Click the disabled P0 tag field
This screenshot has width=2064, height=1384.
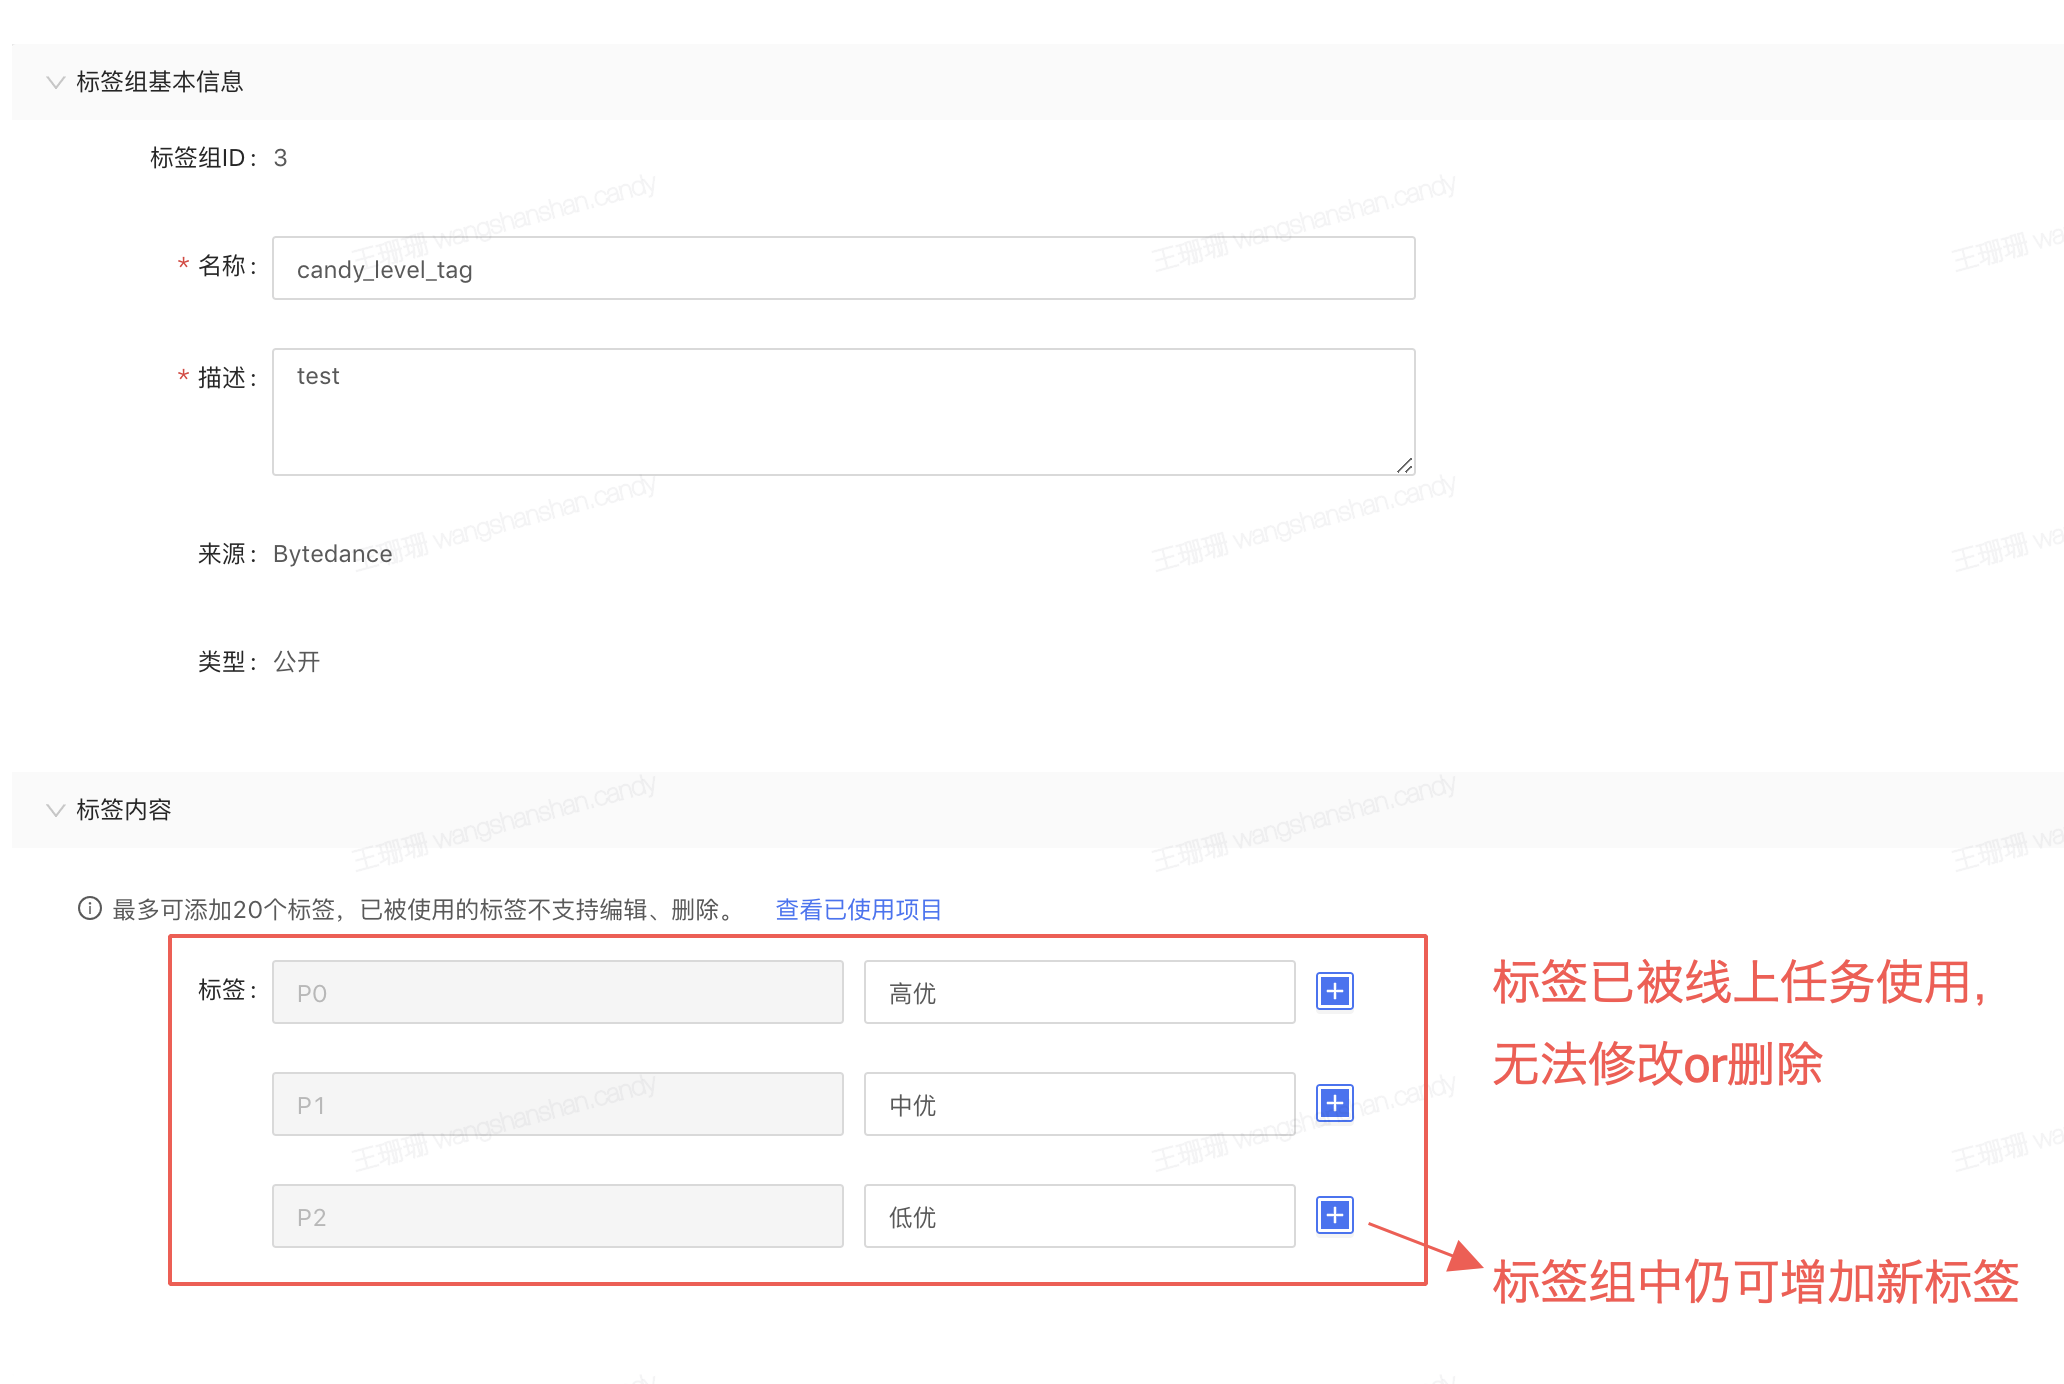click(x=557, y=993)
